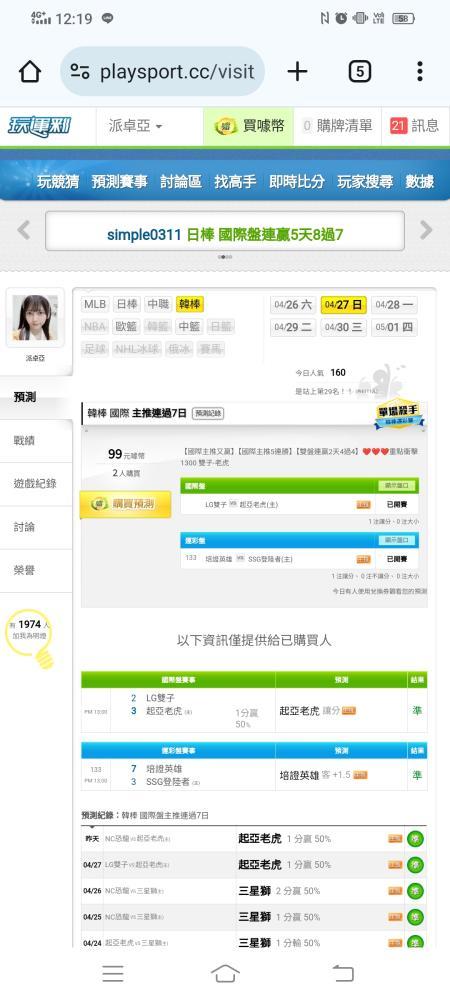Open the 戰績 sidebar tab
Image resolution: width=450 pixels, height=1000 pixels.
[x=36, y=440]
